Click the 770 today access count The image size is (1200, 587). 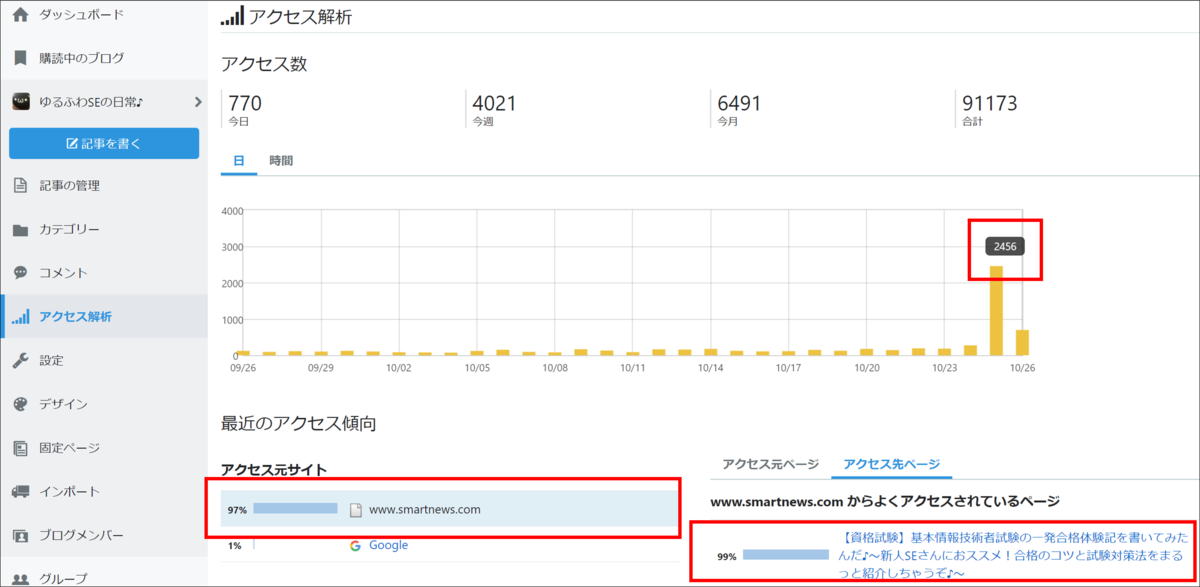coord(245,102)
